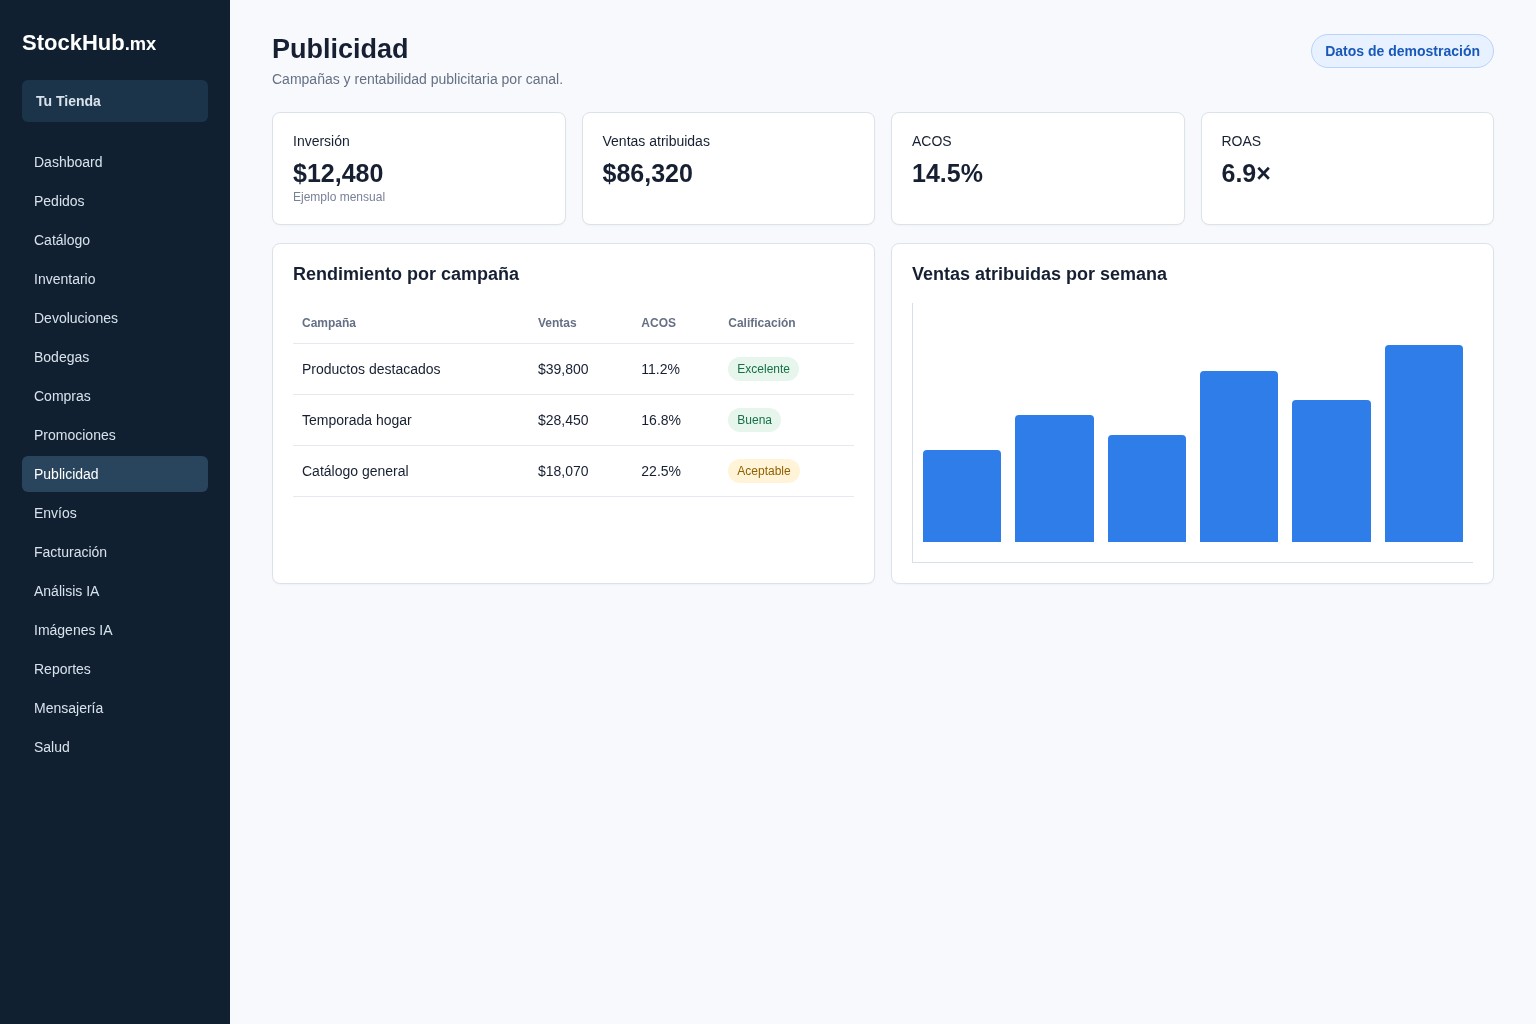Go to Pedidos in the sidebar
The image size is (1536, 1024).
coord(115,201)
